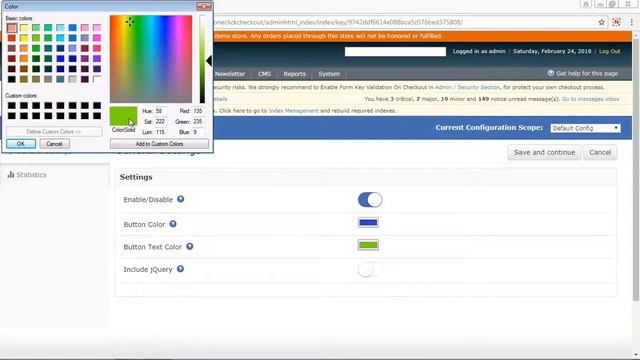Click the Log Out link
Screen dimensions: 640x360
click(609, 51)
